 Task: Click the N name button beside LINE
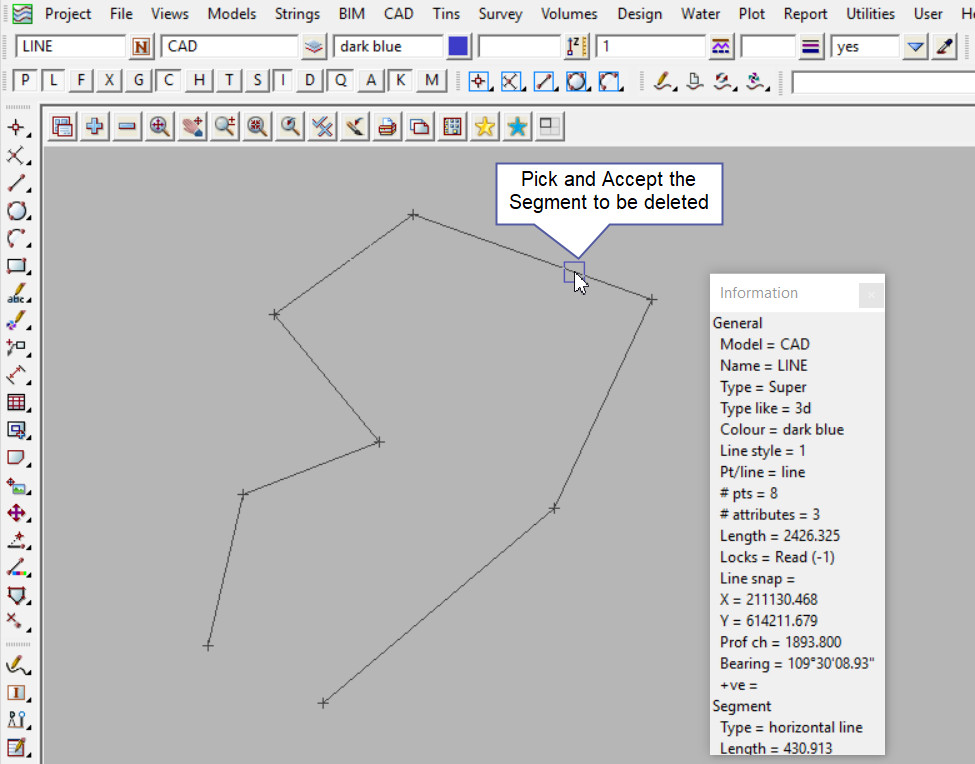142,47
